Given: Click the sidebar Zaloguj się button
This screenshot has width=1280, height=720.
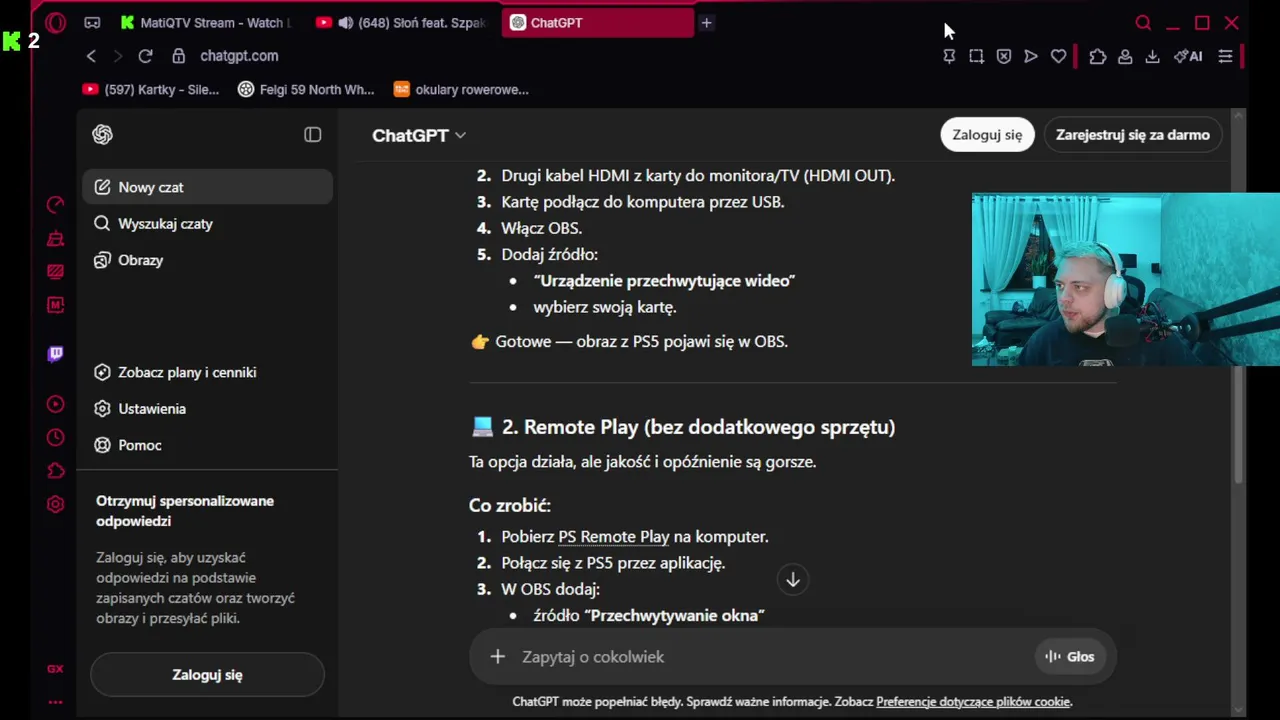Looking at the screenshot, I should point(207,675).
